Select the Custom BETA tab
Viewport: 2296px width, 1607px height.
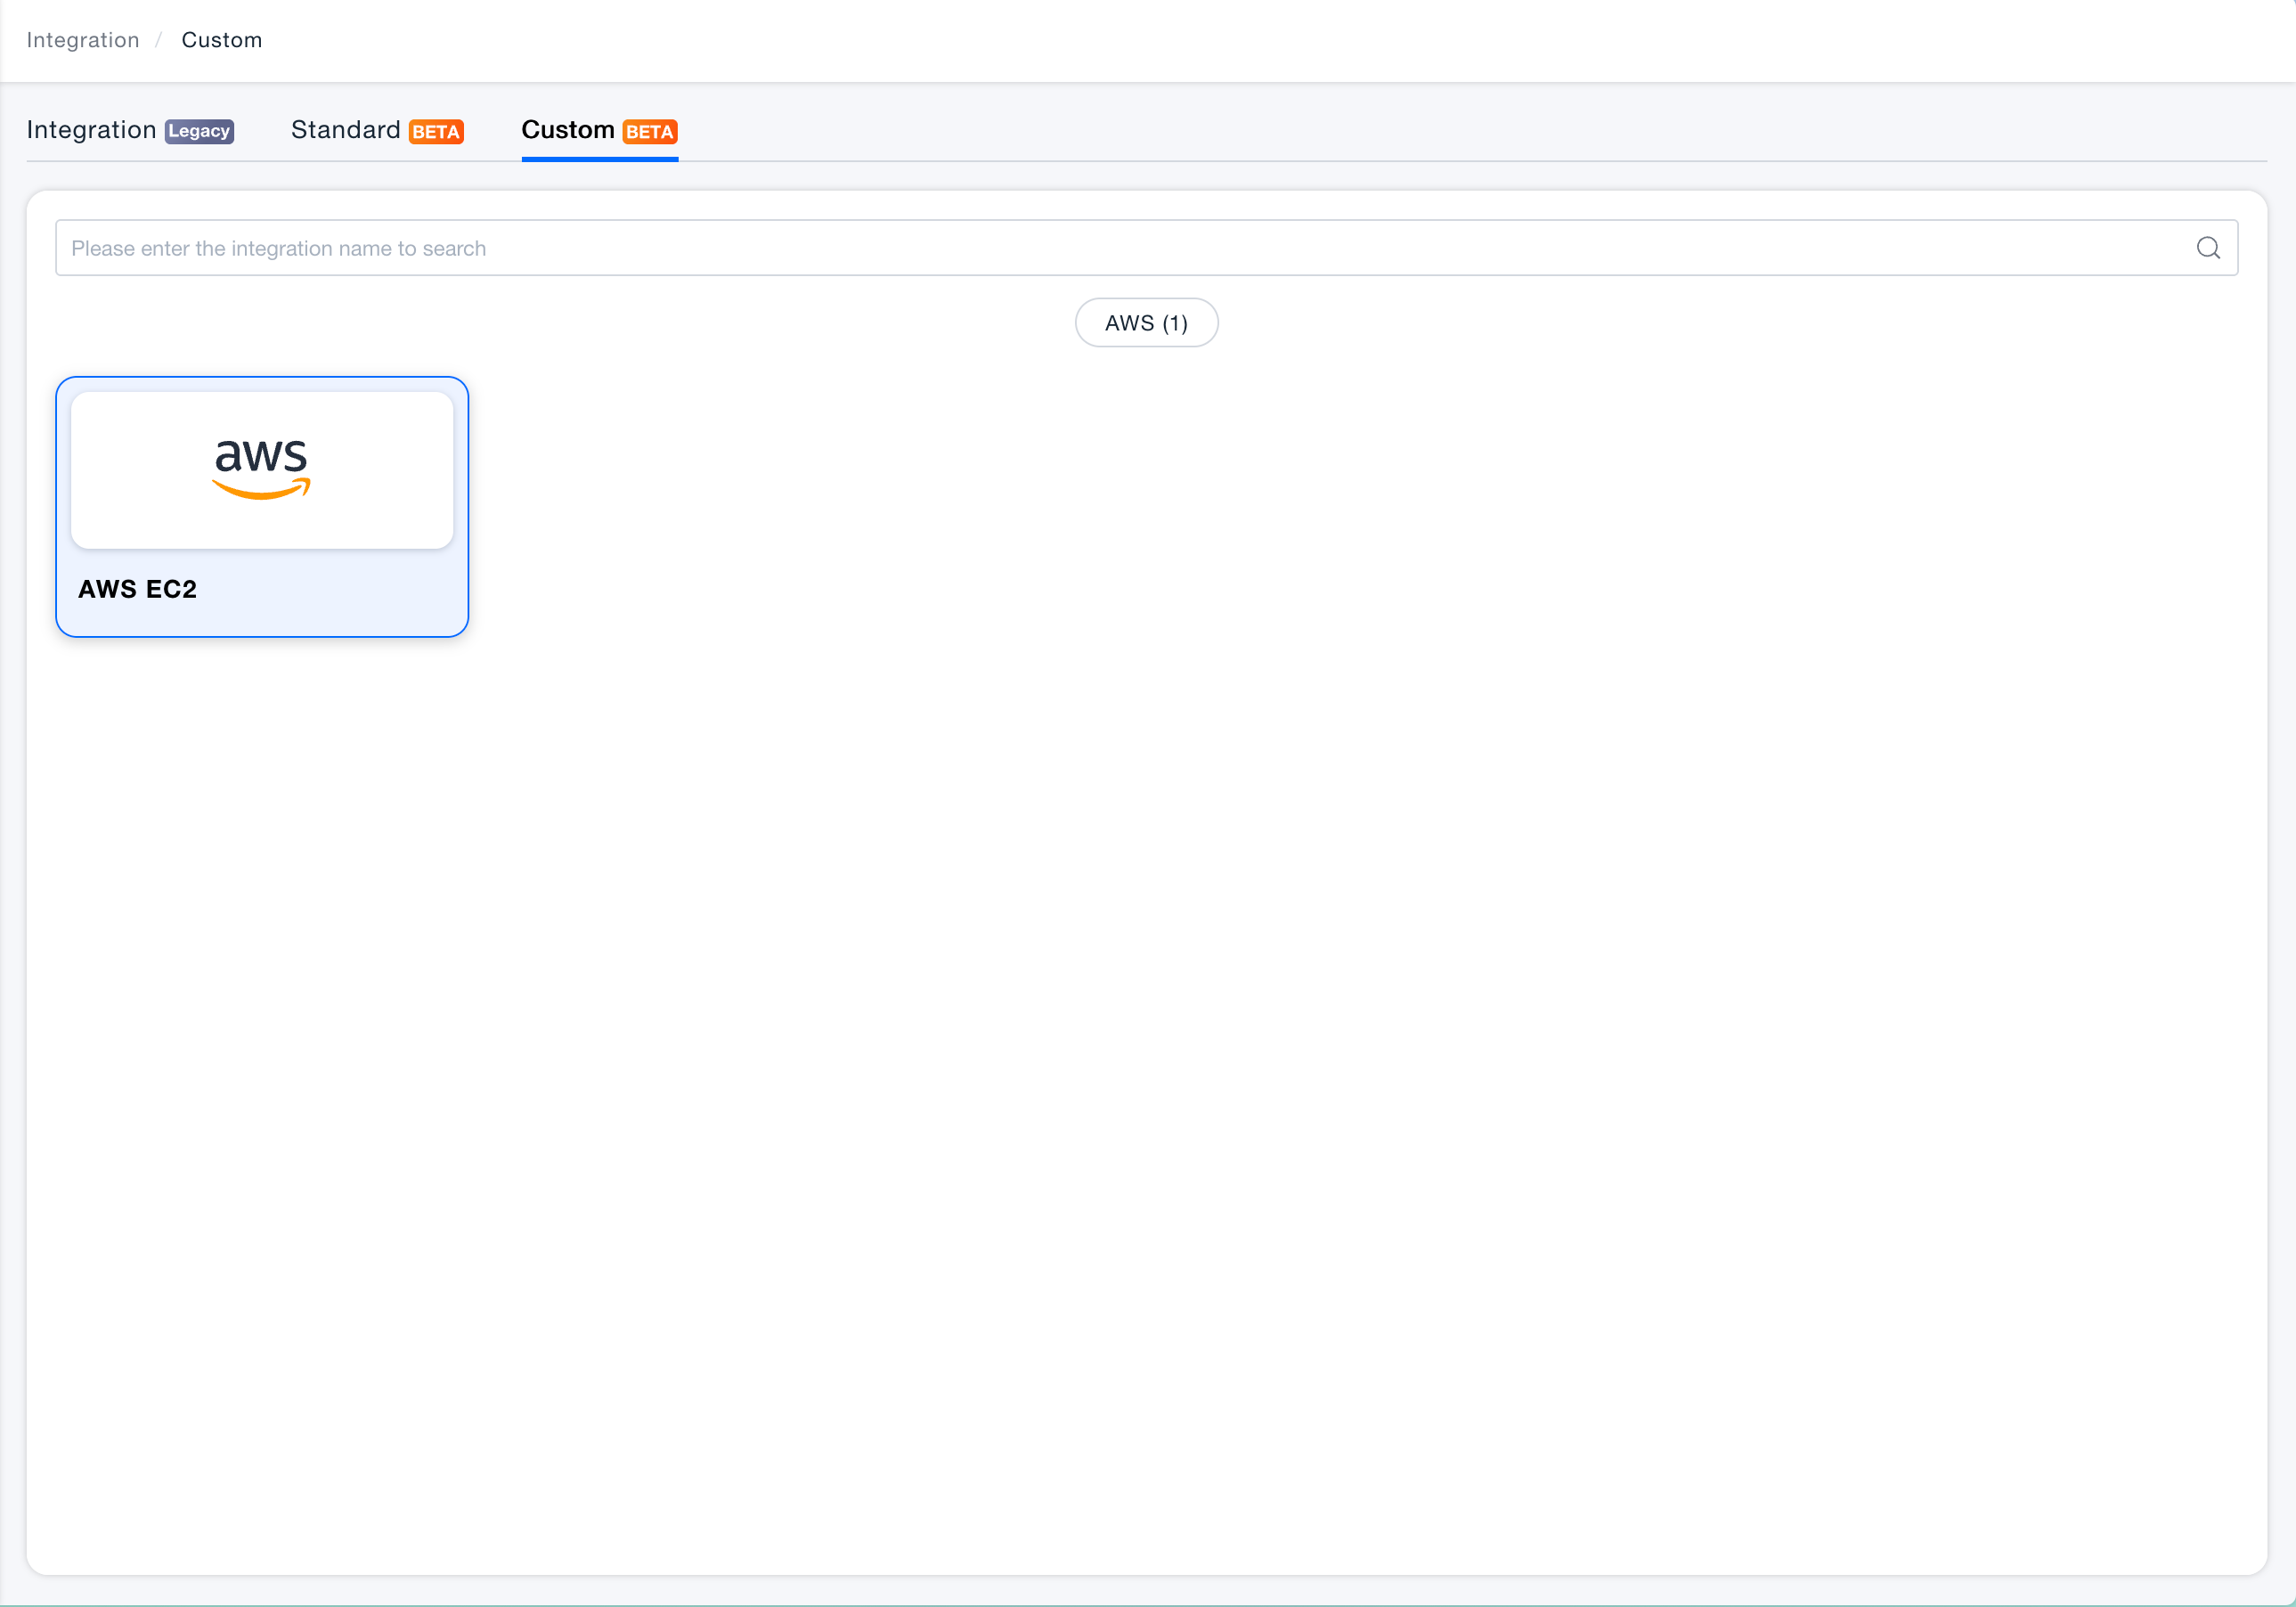pos(600,131)
